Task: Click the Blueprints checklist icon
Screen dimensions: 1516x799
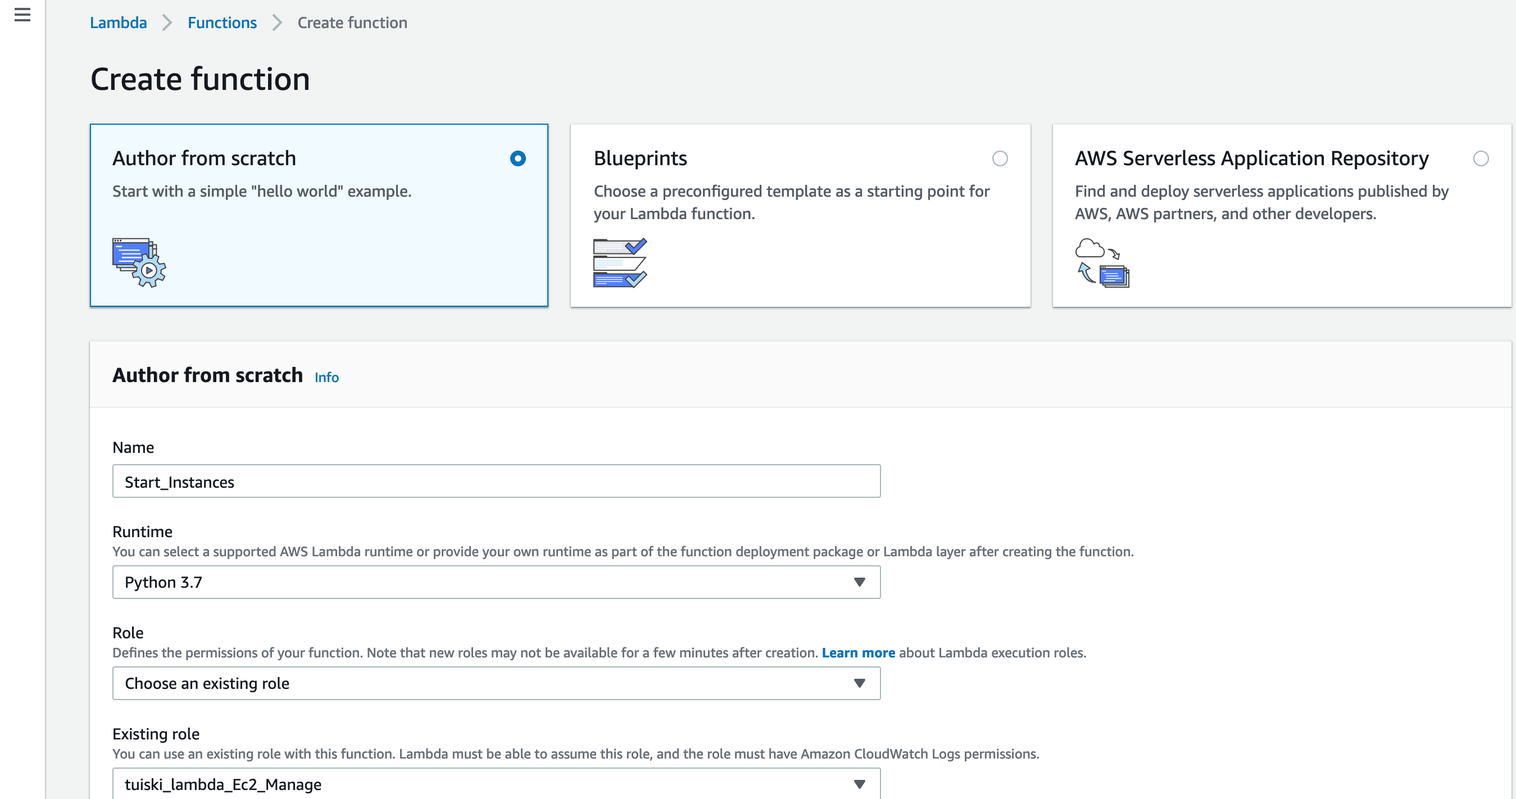Action: 618,262
